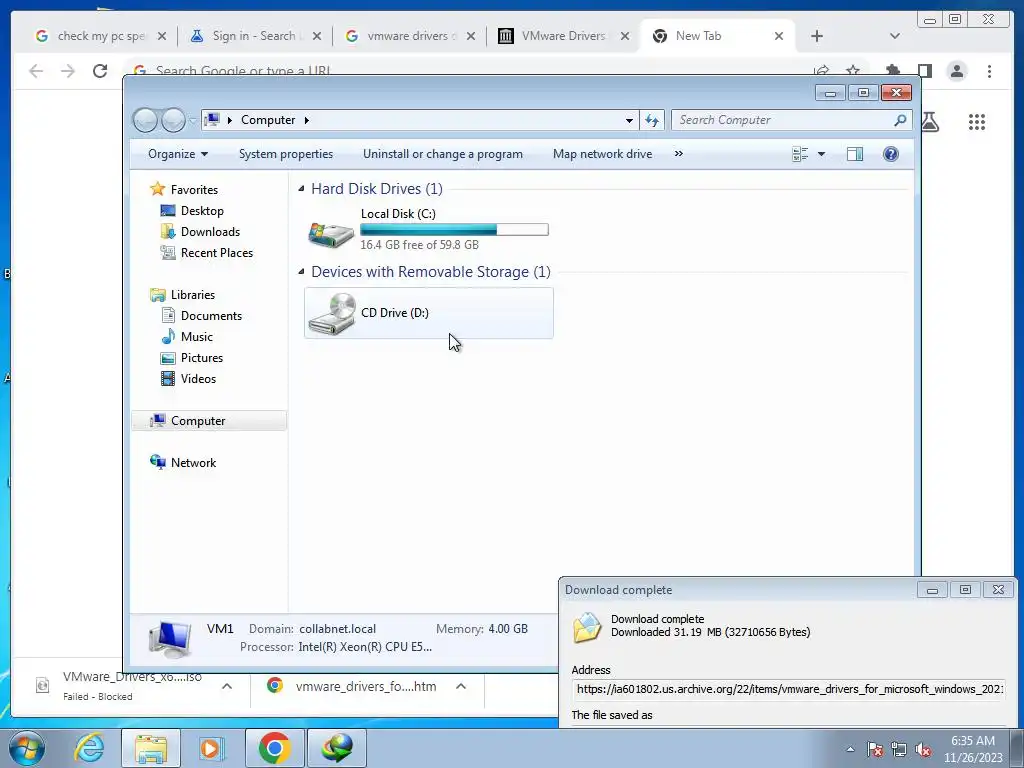Toggle Chrome side panel icon
The image size is (1024, 768).
(925, 71)
